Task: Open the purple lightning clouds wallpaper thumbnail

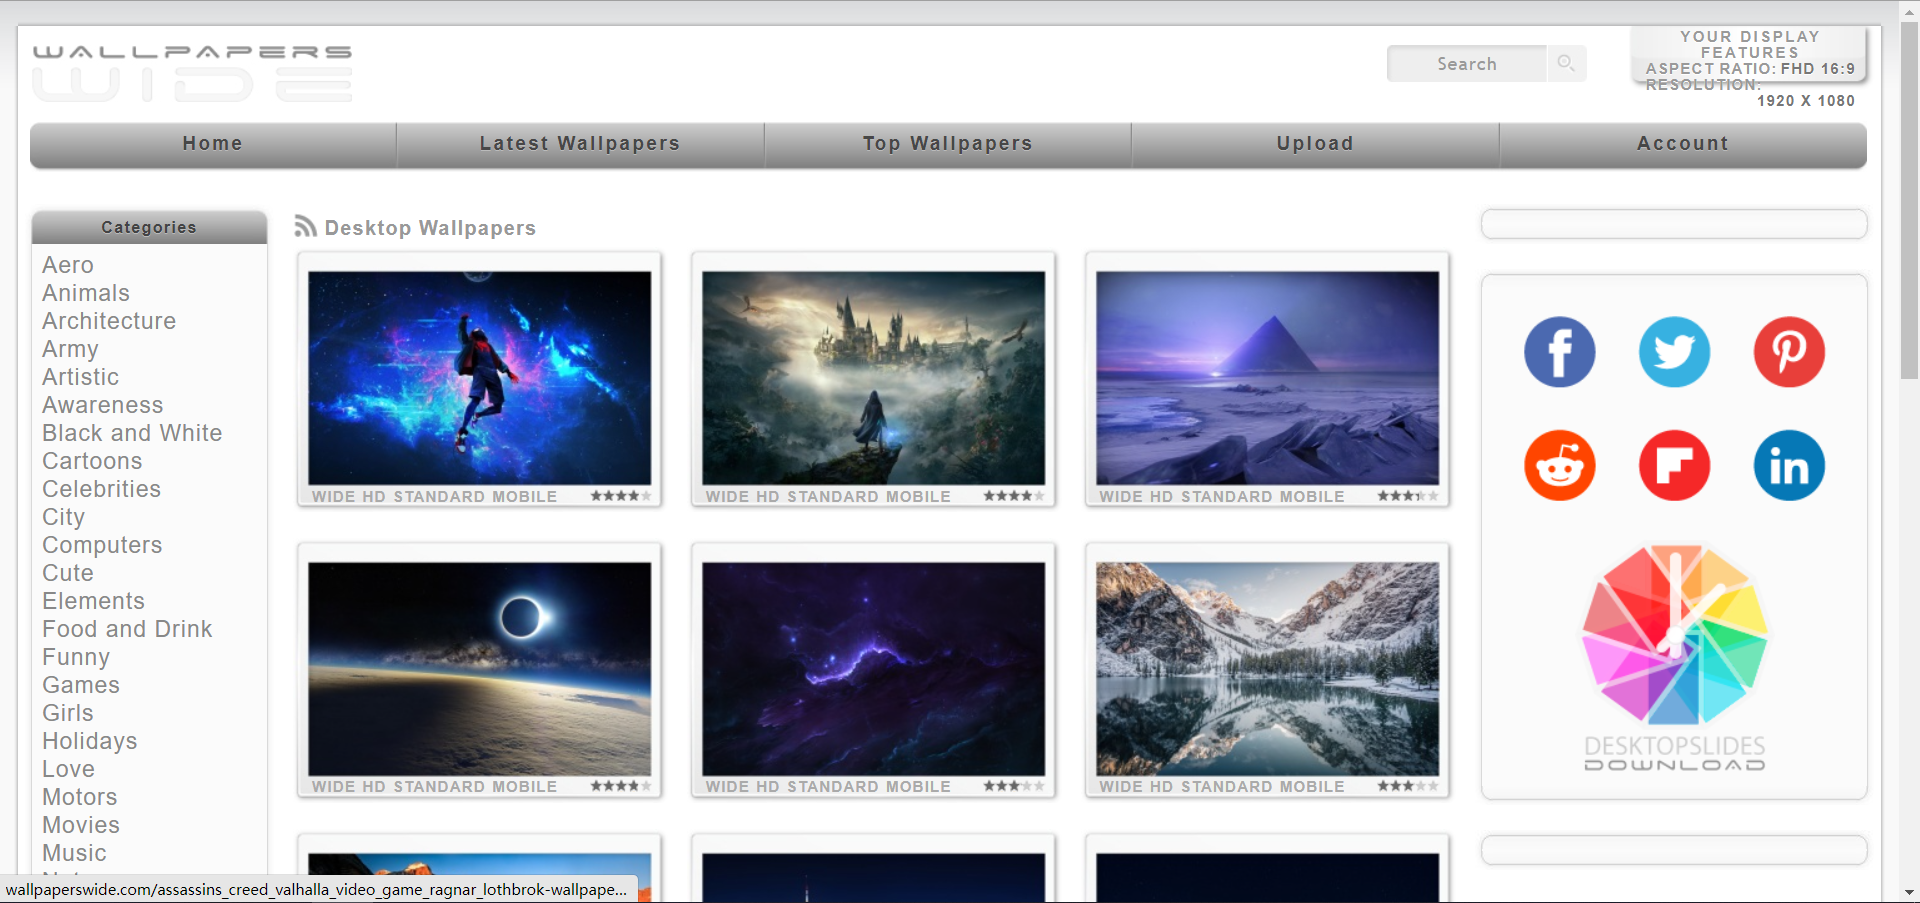Action: [873, 669]
